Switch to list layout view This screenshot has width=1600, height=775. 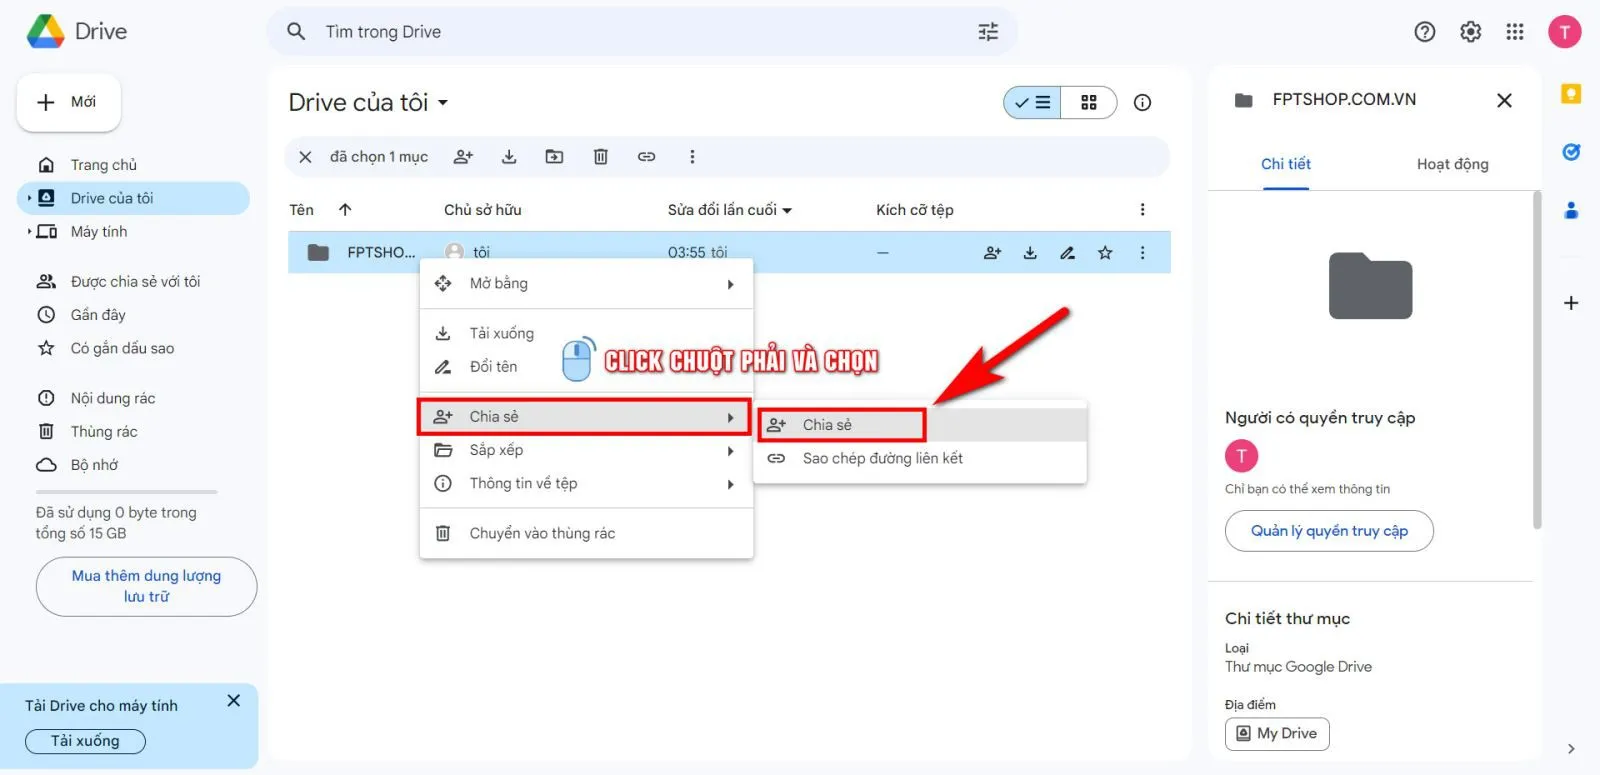[x=1032, y=102]
